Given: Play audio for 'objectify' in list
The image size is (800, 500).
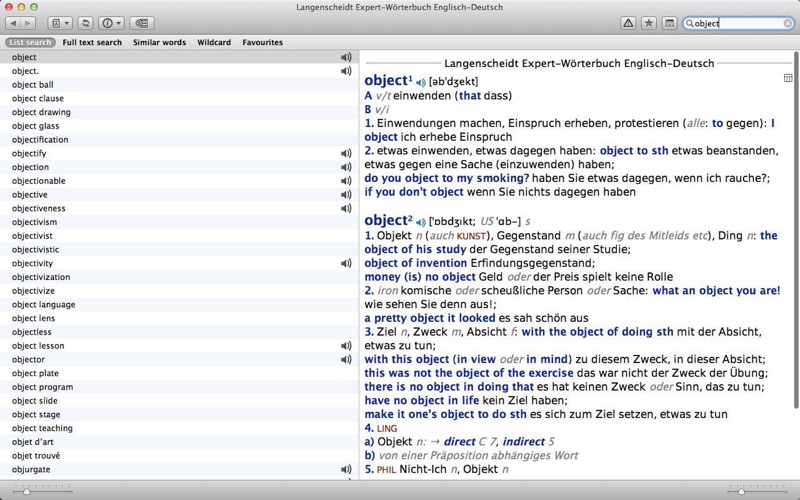Looking at the screenshot, I should click(346, 153).
